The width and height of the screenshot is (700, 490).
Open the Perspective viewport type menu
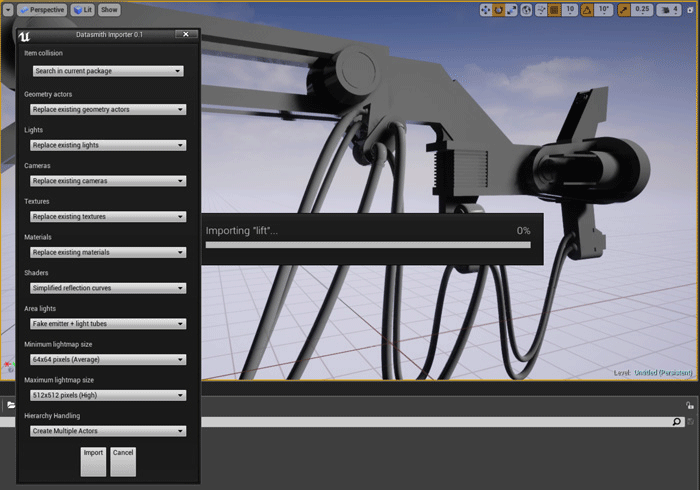(x=41, y=10)
